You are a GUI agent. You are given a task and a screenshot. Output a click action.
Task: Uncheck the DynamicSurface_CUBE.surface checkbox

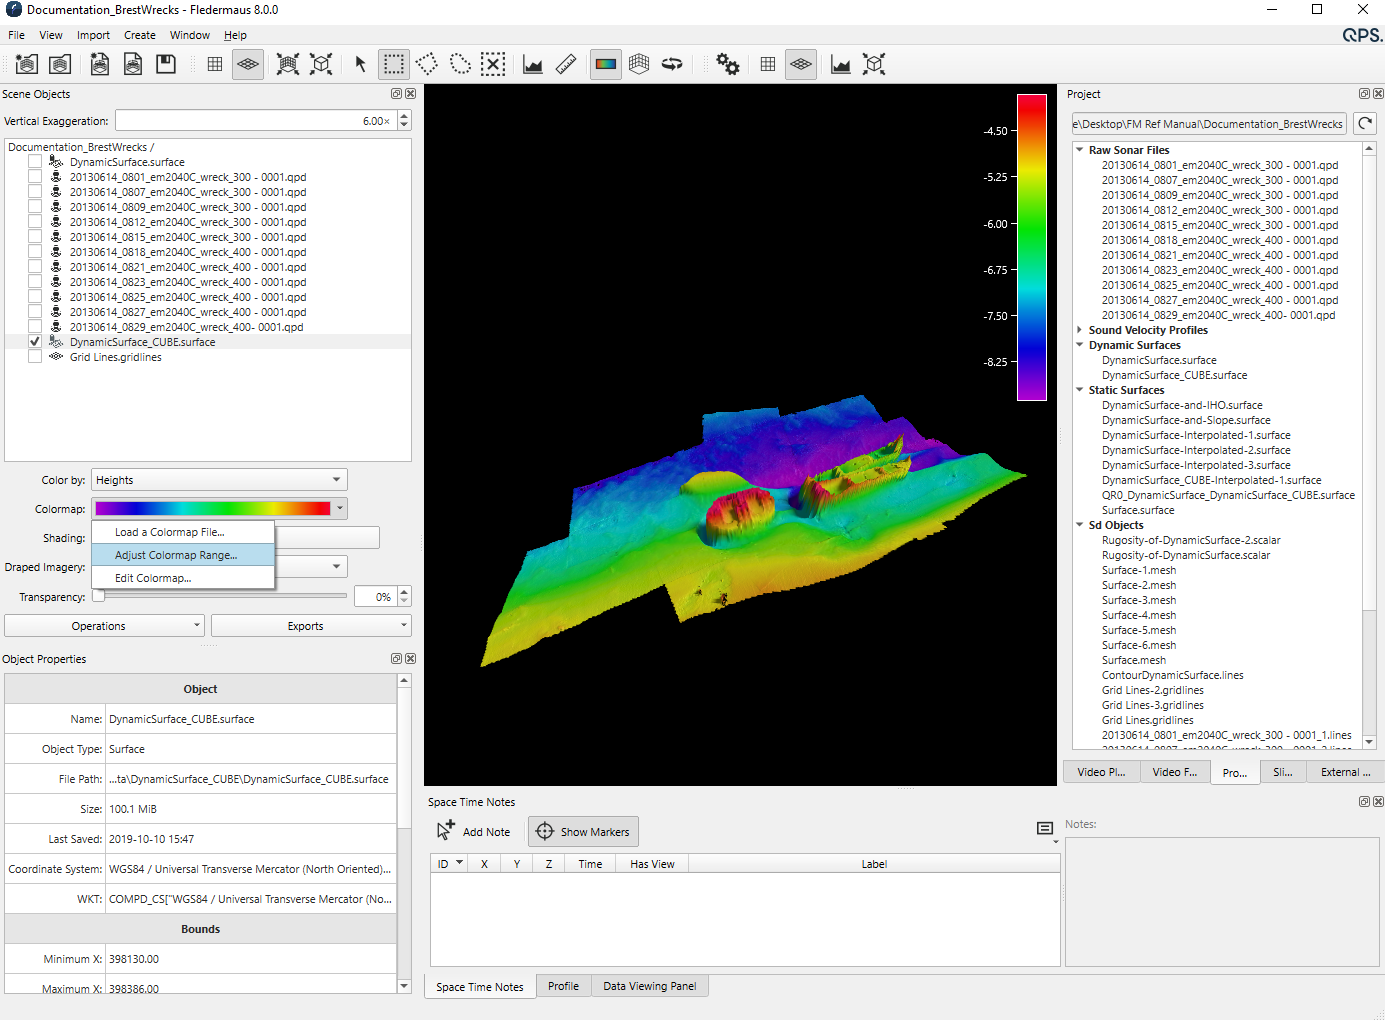(35, 342)
